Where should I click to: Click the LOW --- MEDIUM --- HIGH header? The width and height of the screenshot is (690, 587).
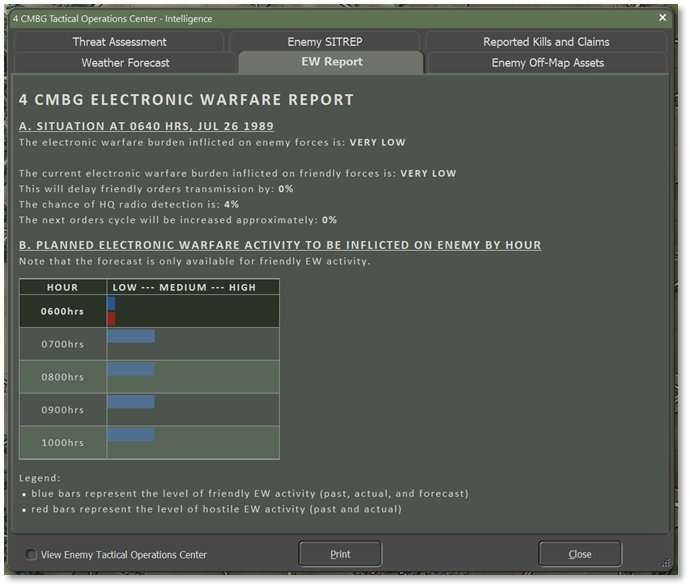point(184,287)
